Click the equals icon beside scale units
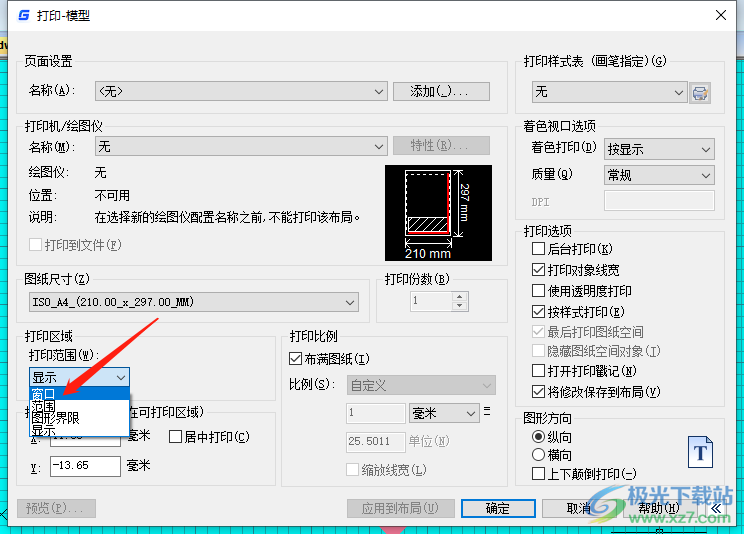744x534 pixels. [487, 412]
